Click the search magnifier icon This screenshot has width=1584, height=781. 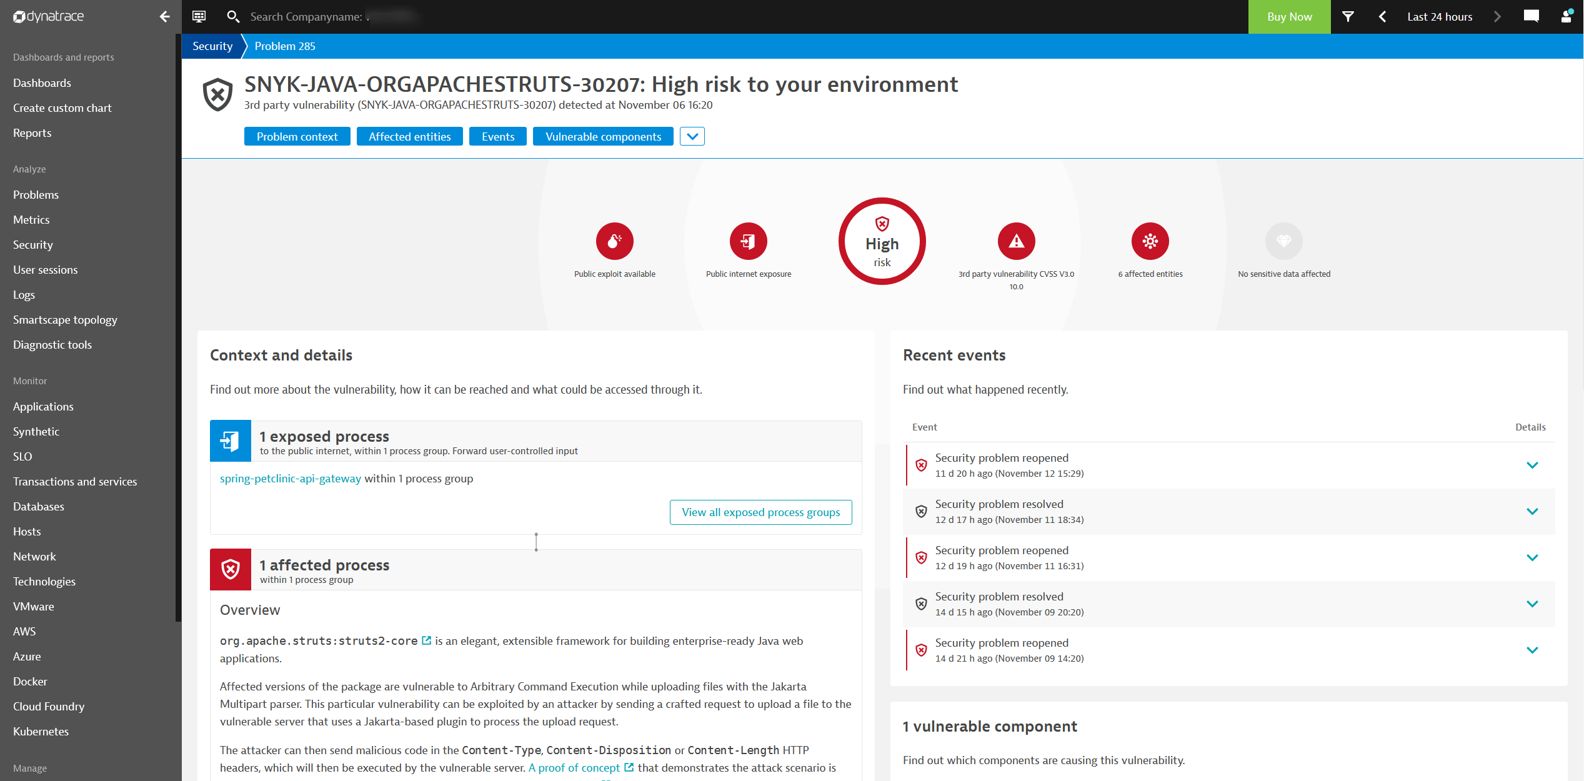tap(233, 16)
